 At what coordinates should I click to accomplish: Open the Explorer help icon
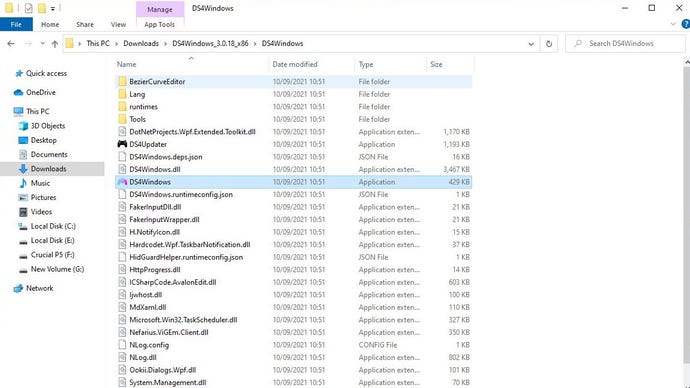(x=685, y=25)
